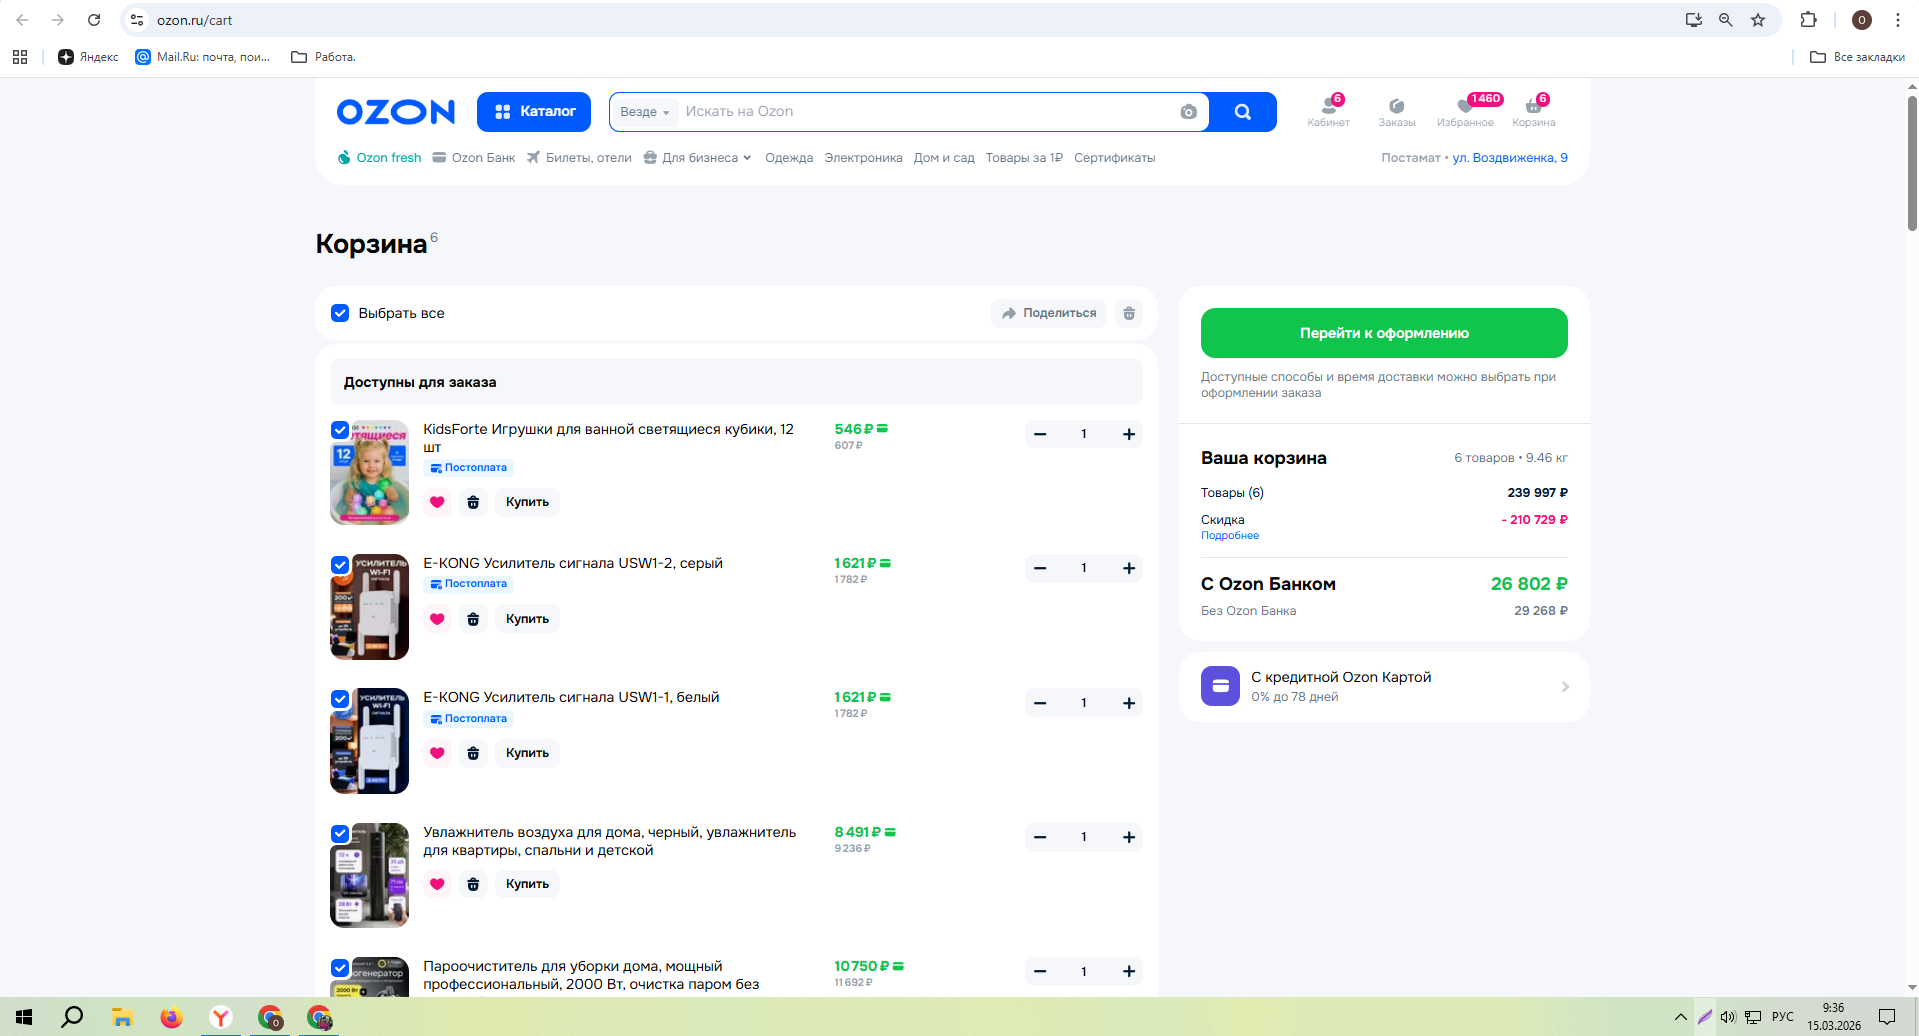Bookmark this page with star icon
Viewport: 1919px width, 1036px height.
coord(1758,20)
